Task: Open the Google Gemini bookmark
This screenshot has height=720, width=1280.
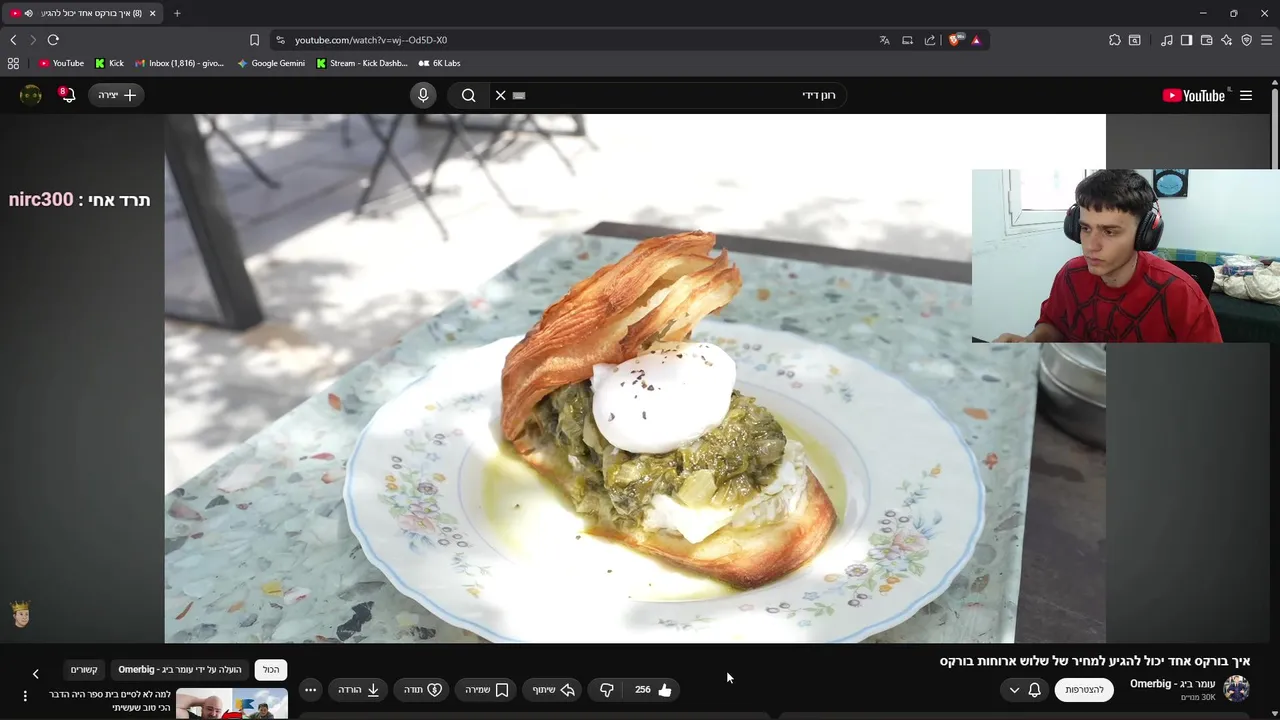Action: coord(271,63)
